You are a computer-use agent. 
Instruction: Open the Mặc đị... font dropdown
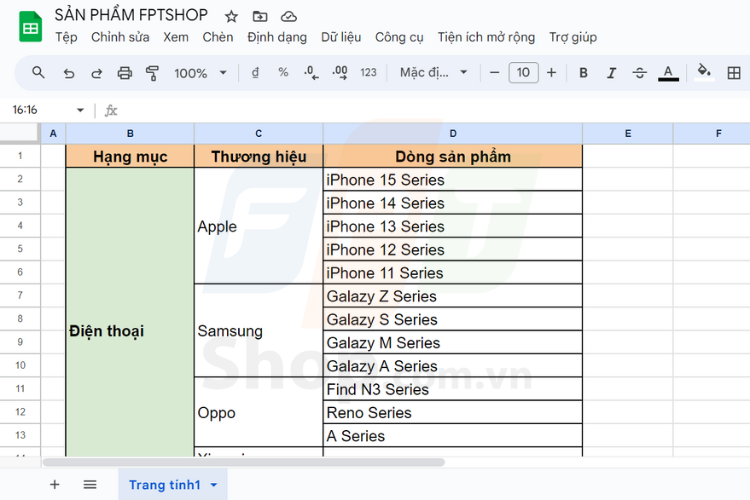click(433, 73)
